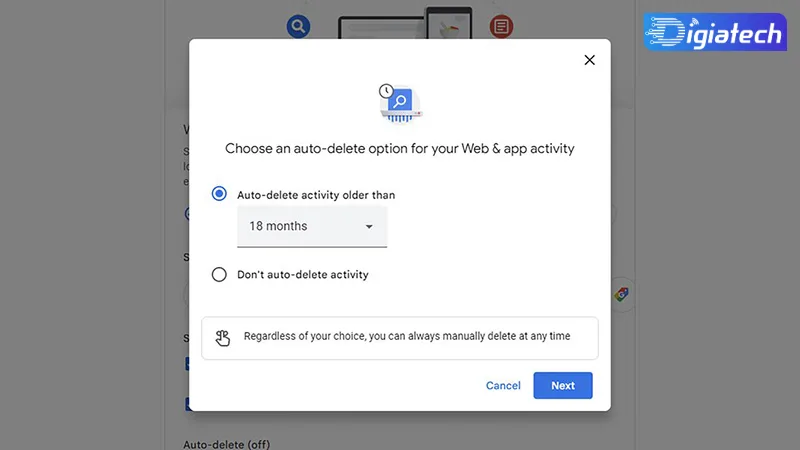Click the Cancel button
The image size is (800, 450).
[x=503, y=386]
